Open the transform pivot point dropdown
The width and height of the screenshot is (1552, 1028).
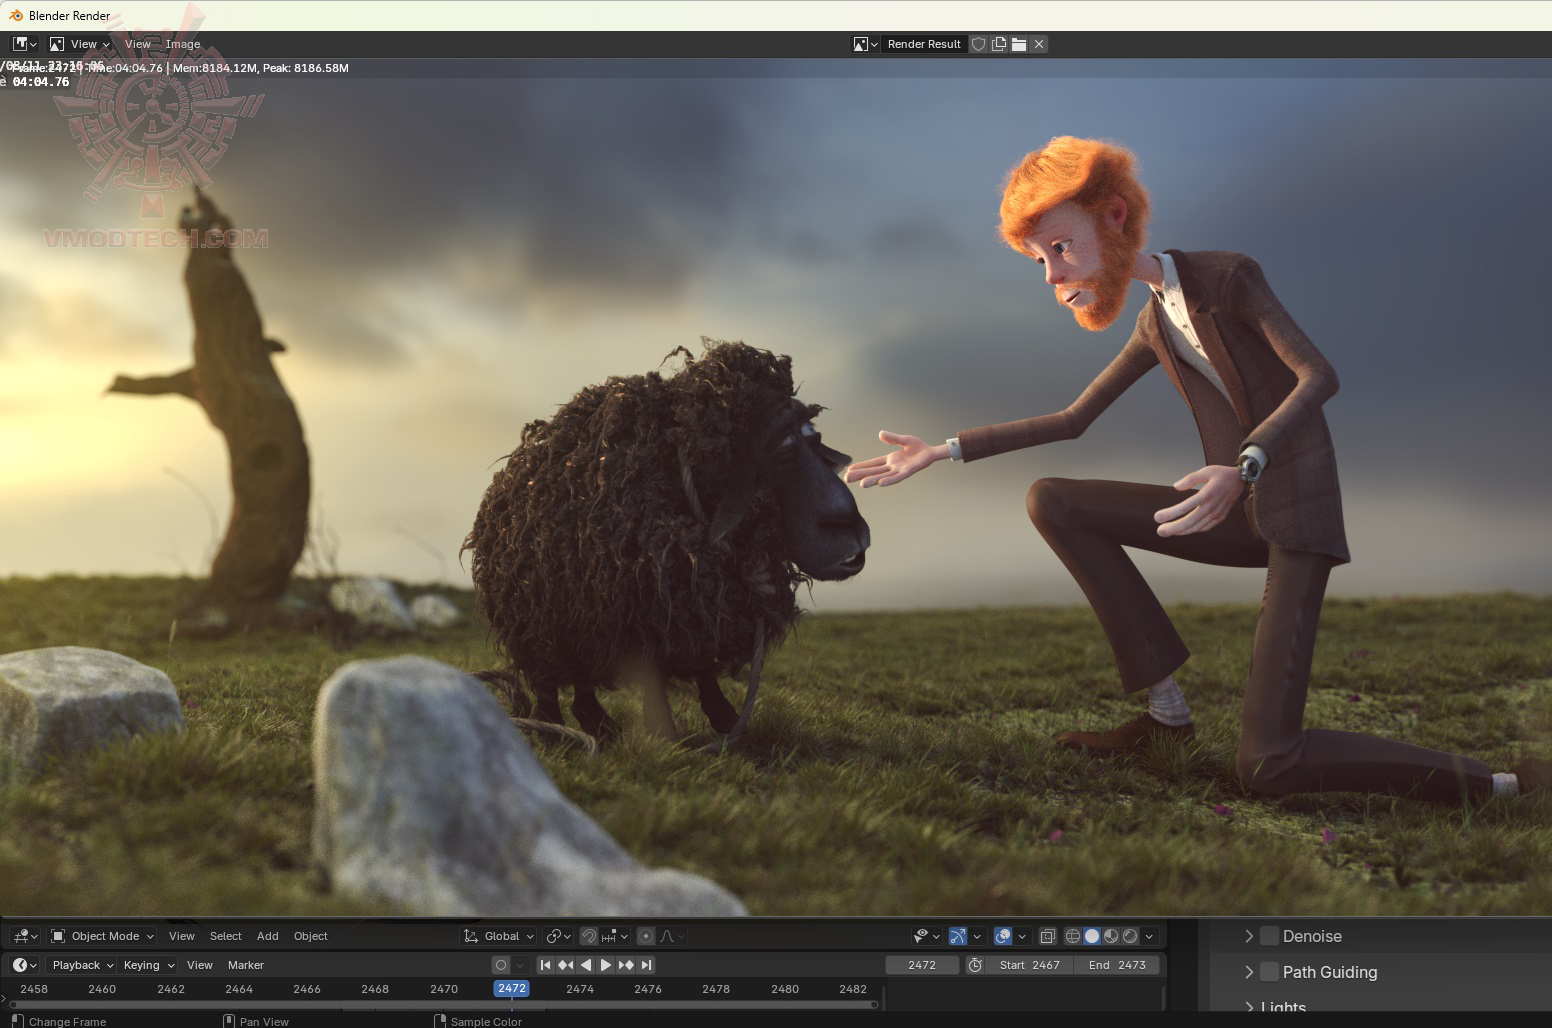559,936
